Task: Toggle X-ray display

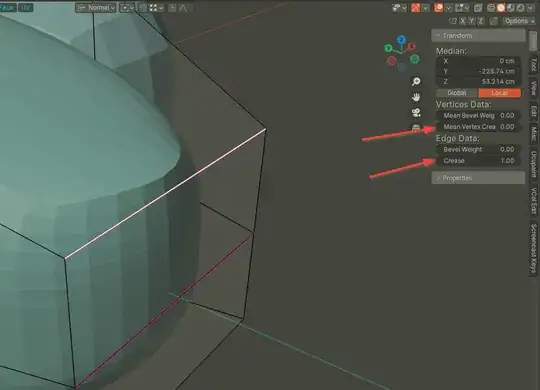Action: [478, 8]
